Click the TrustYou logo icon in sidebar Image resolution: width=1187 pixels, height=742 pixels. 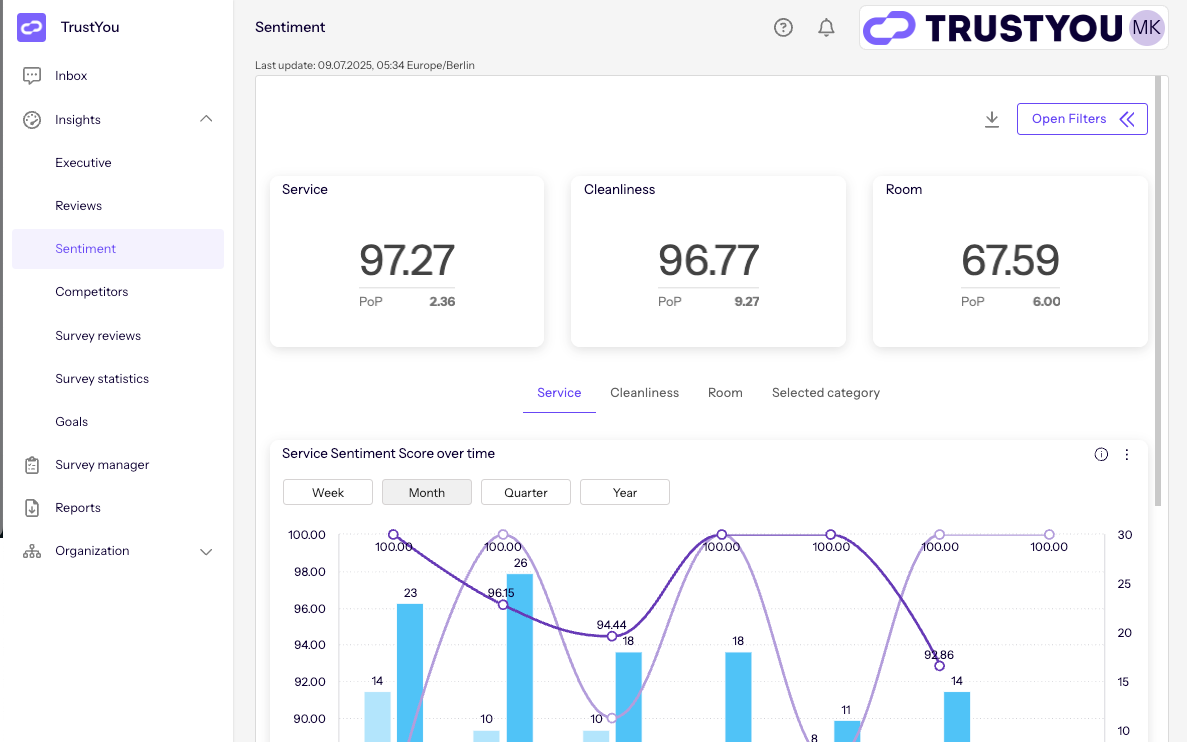pyautogui.click(x=32, y=27)
